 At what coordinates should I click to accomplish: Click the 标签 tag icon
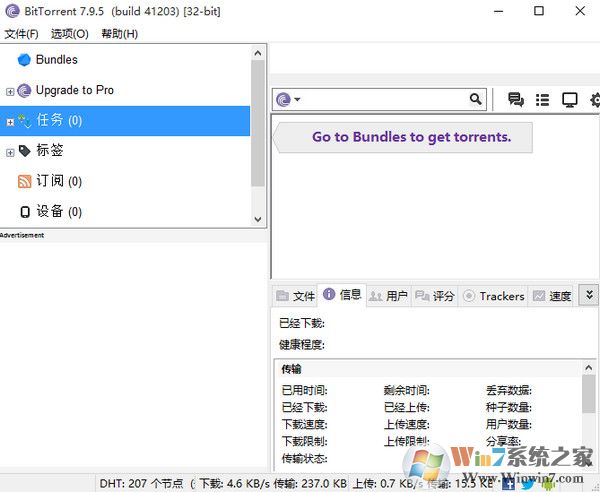(x=25, y=151)
